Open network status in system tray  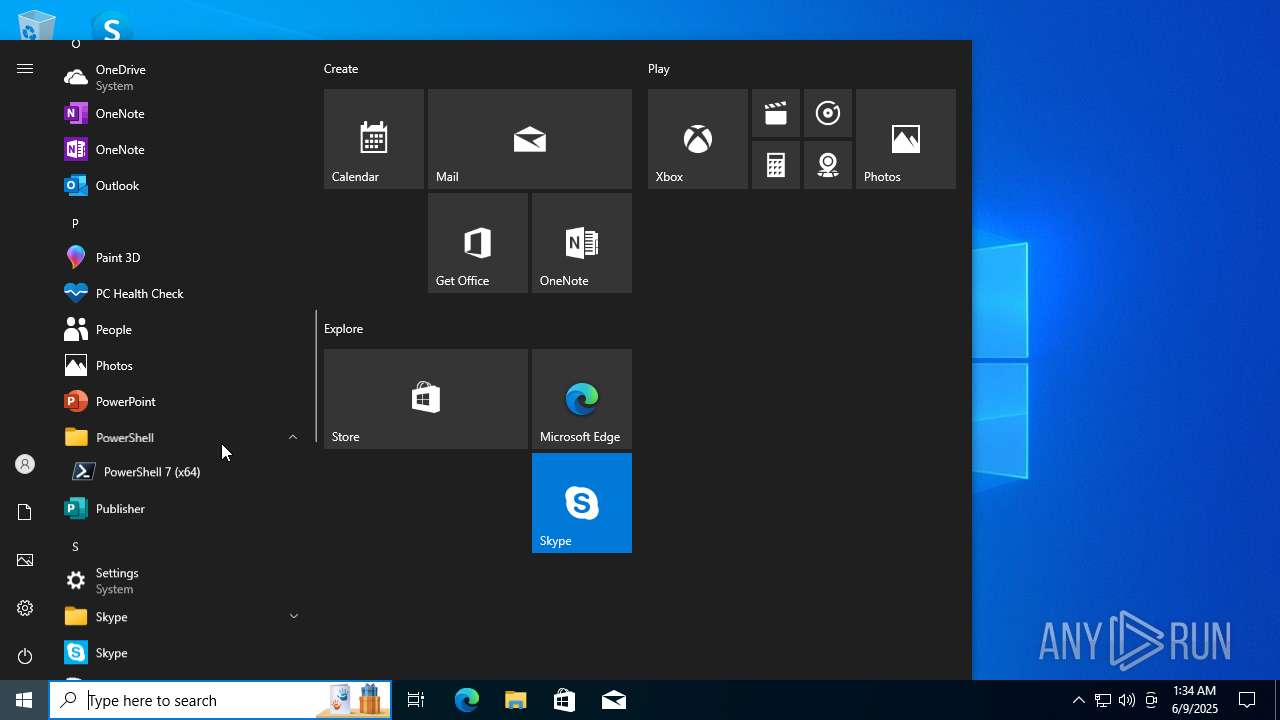coord(1102,700)
